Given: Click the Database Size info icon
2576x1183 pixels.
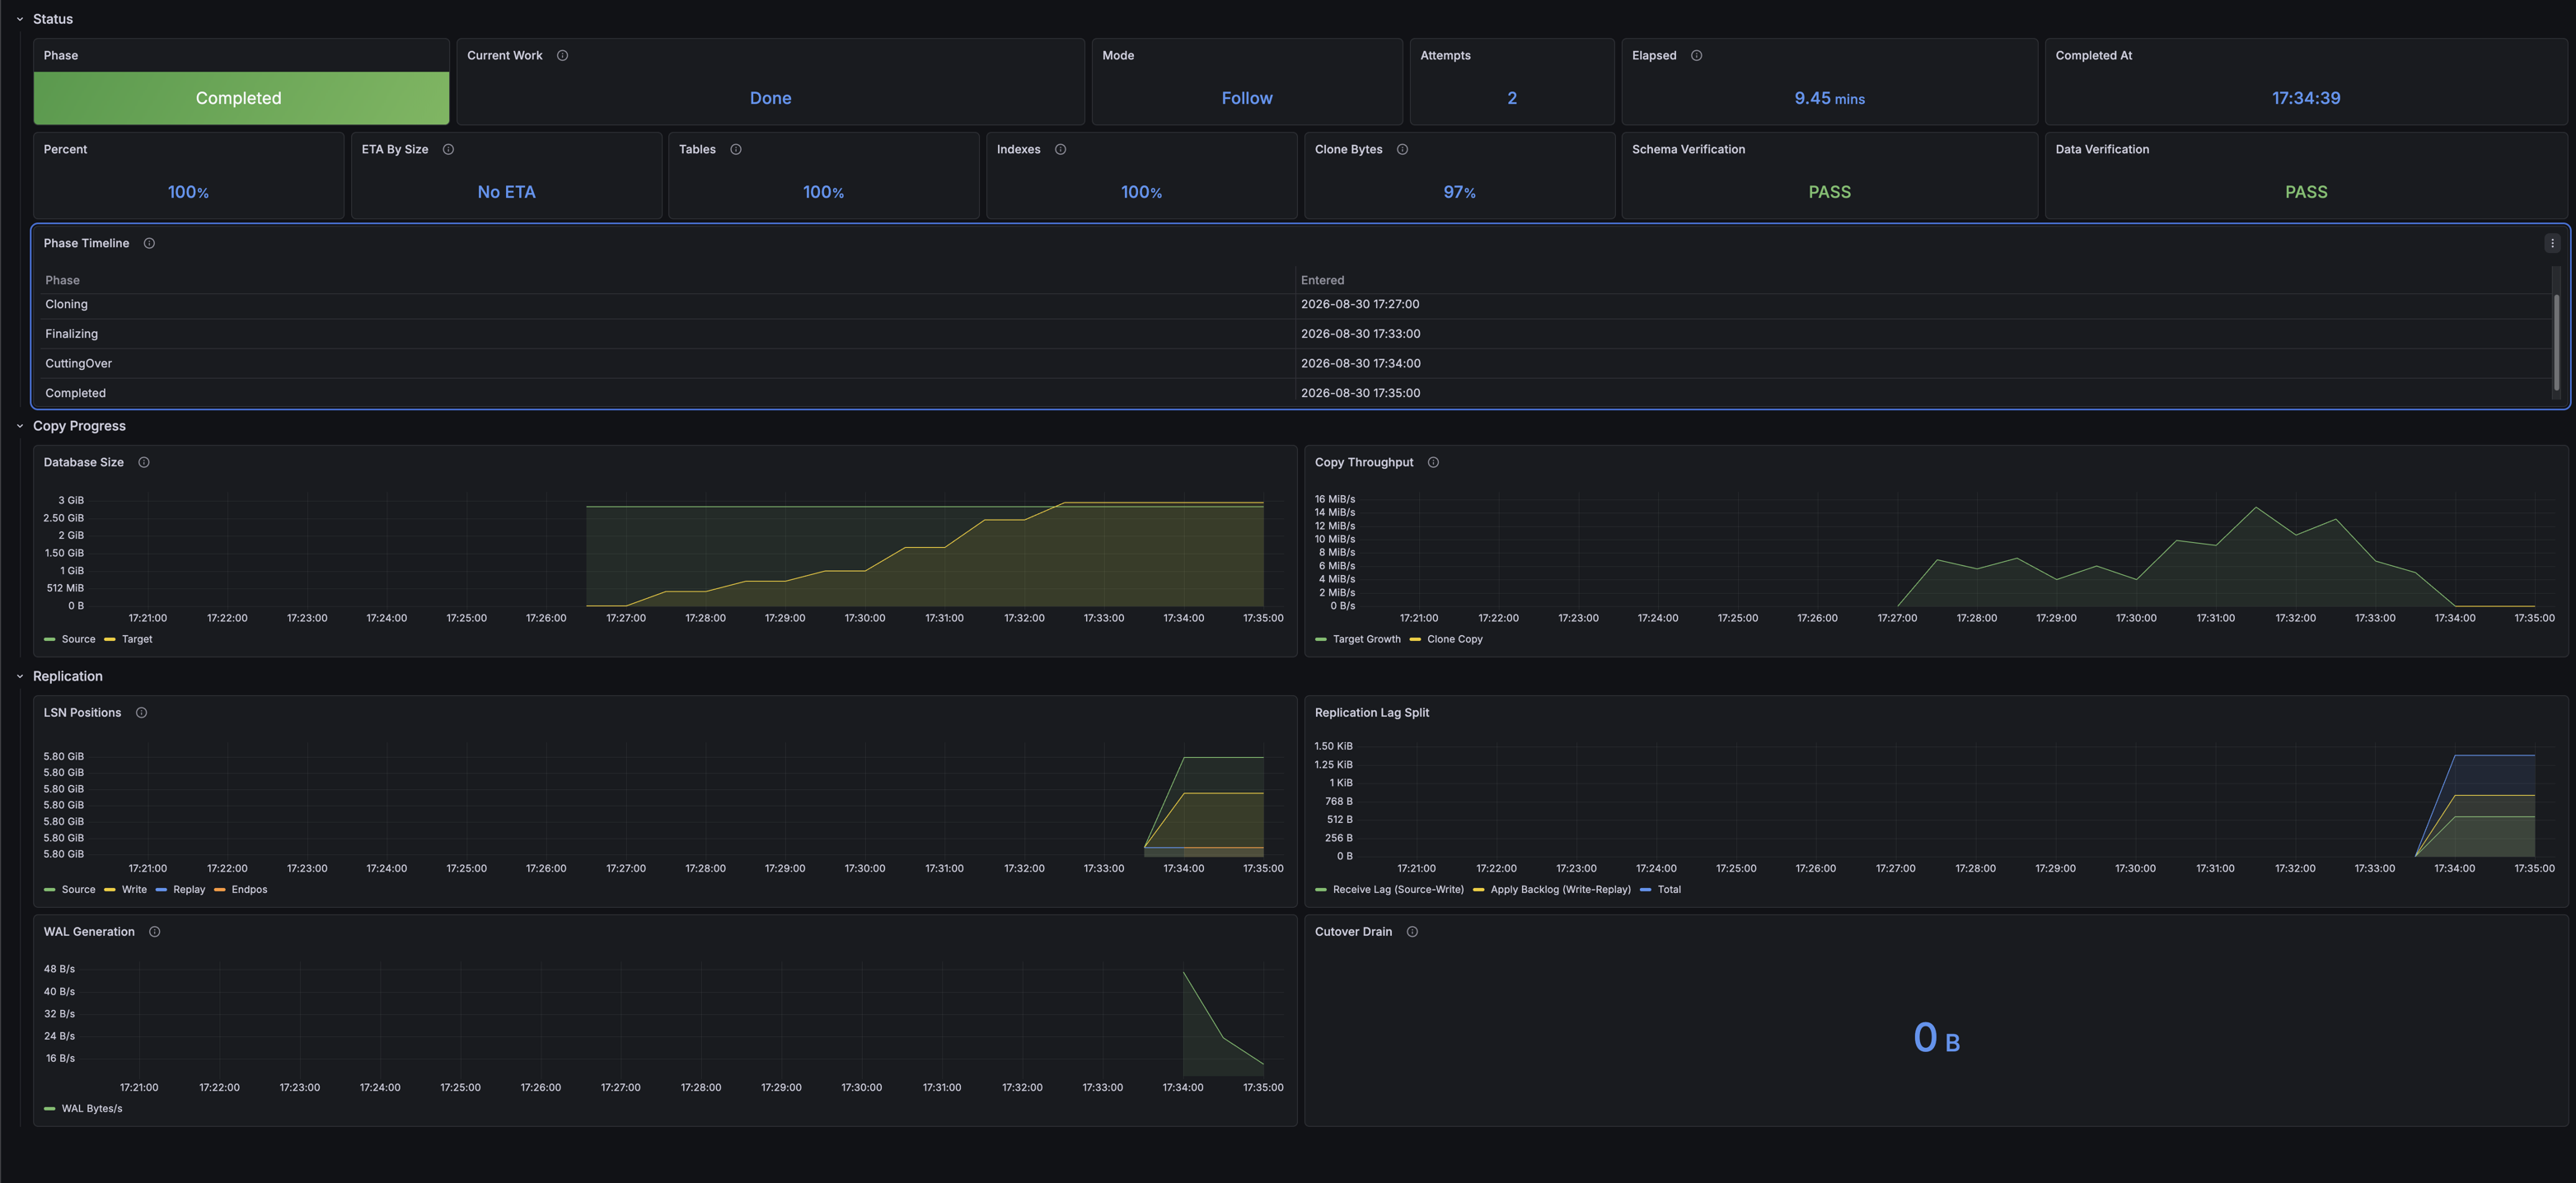Looking at the screenshot, I should pos(144,463).
